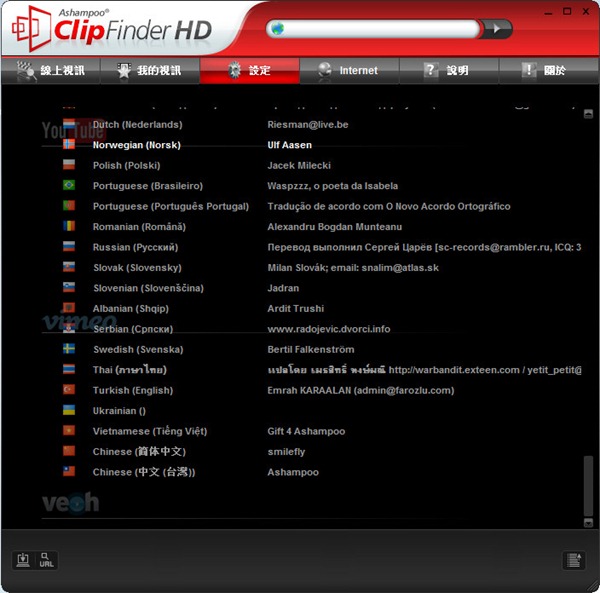Select Swedish (Svenska) language

138,349
